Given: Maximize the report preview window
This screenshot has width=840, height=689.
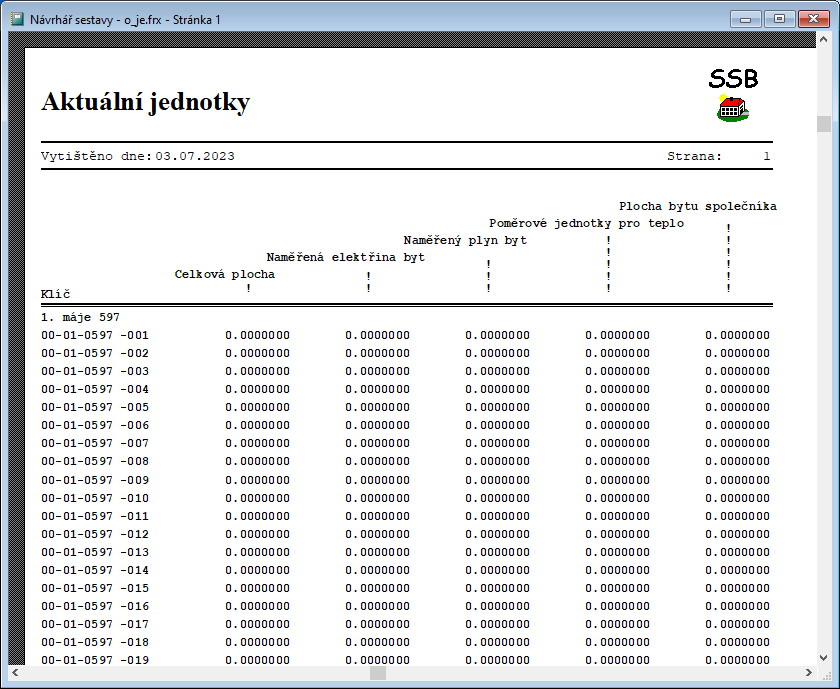Looking at the screenshot, I should [779, 18].
